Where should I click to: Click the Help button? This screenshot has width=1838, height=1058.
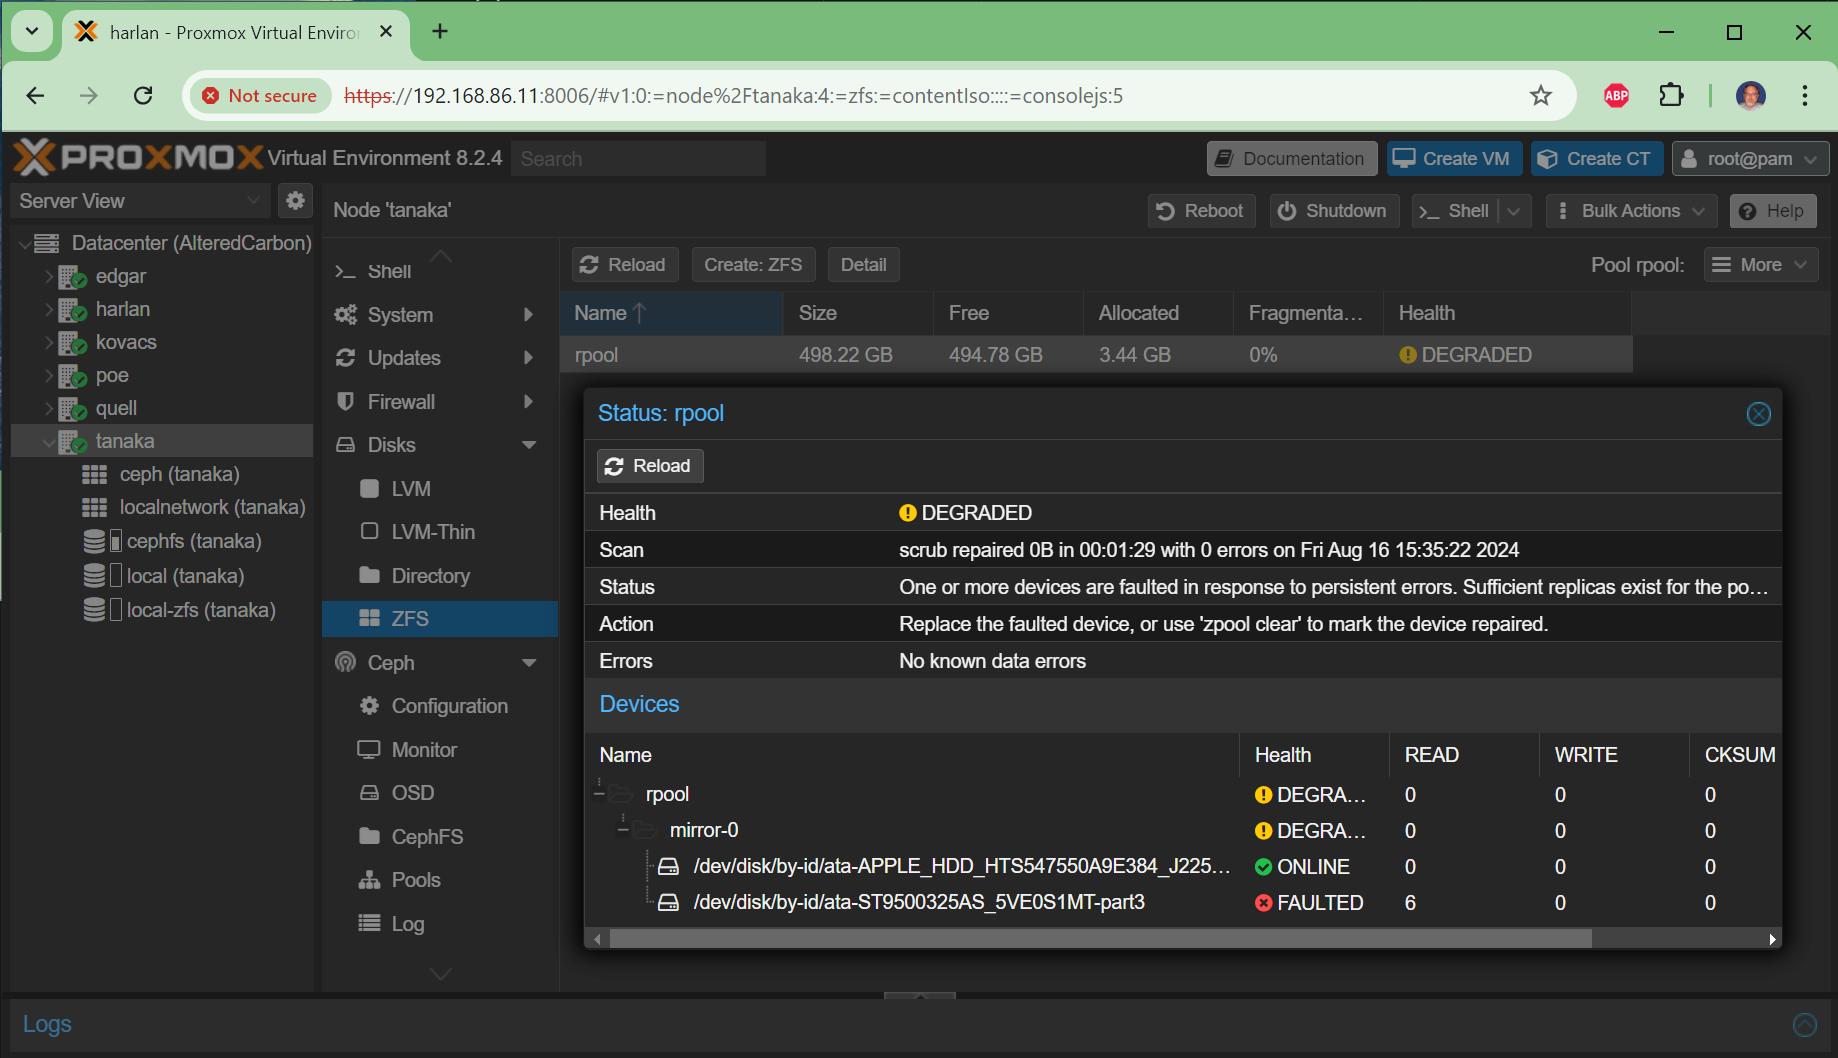[x=1773, y=211]
